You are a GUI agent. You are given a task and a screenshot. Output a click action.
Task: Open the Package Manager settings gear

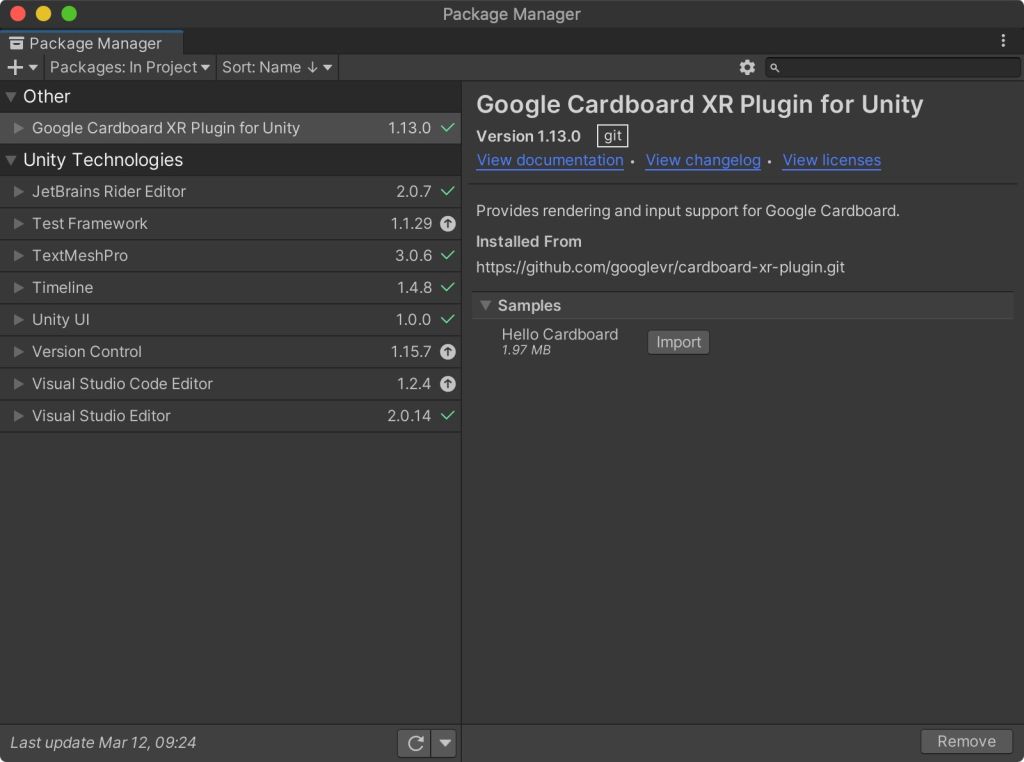pyautogui.click(x=747, y=67)
